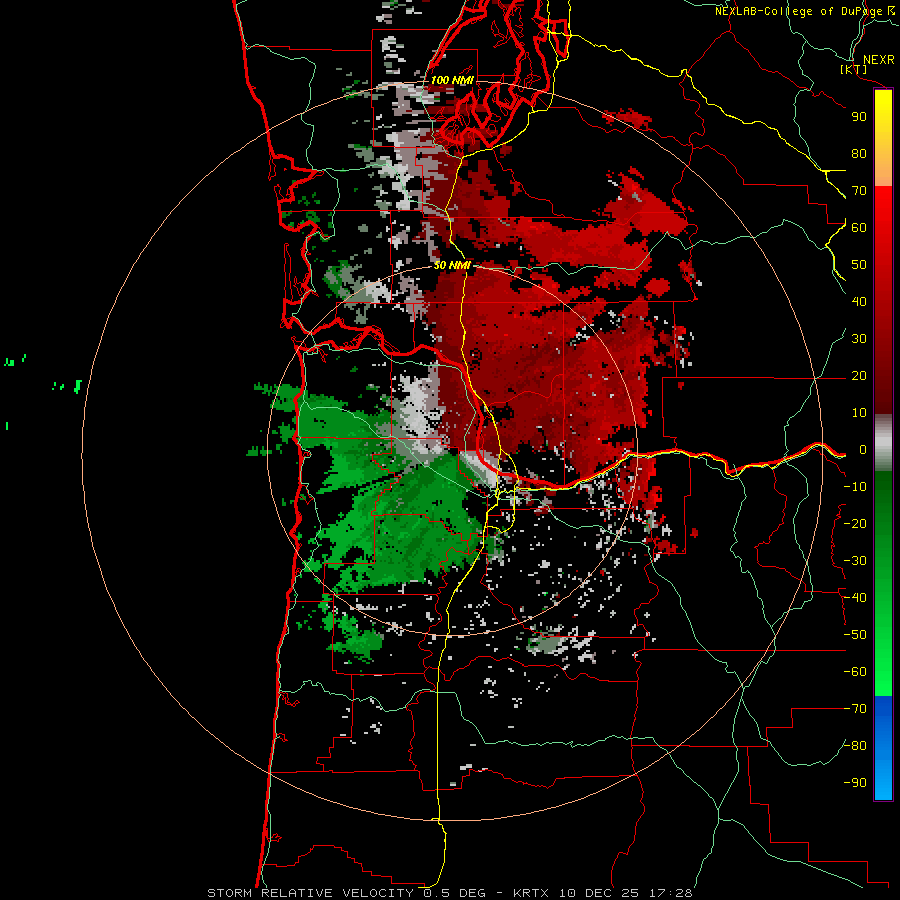Click the -90 value on the velocity scale
Viewport: 900px width, 900px height.
click(x=855, y=783)
